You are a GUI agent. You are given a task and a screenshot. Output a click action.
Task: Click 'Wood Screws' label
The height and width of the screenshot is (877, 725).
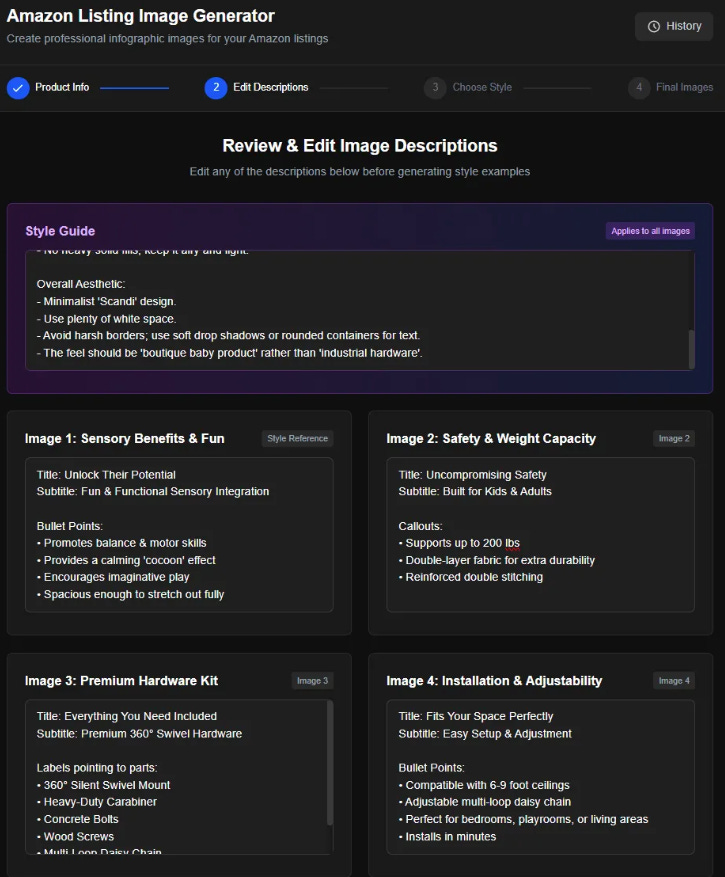(76, 837)
